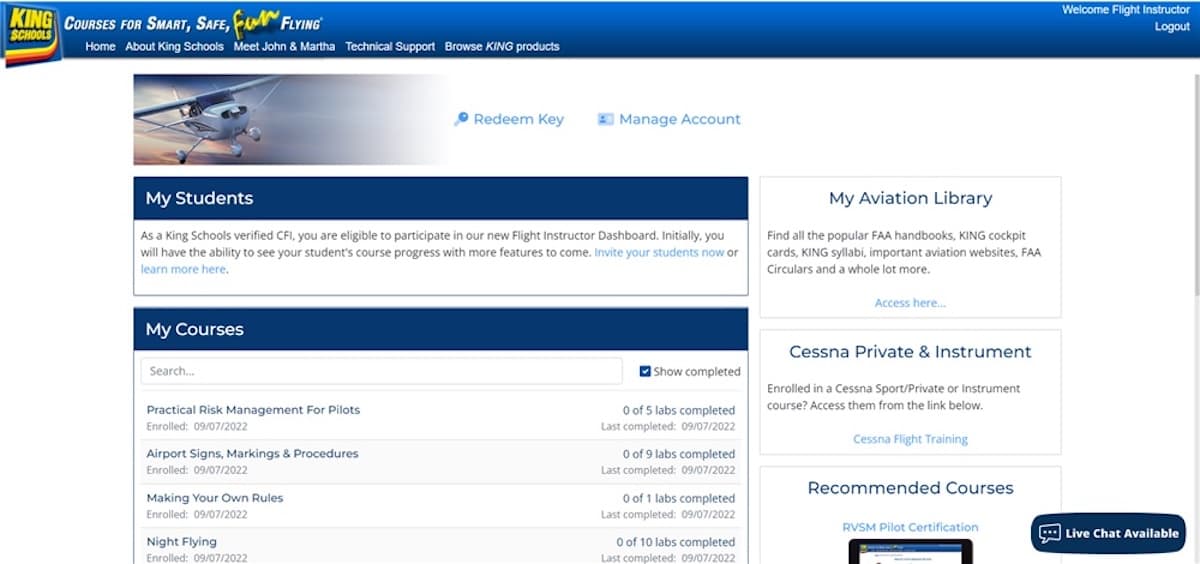
Task: Open the RVSM course tablet thumbnail
Action: [910, 551]
